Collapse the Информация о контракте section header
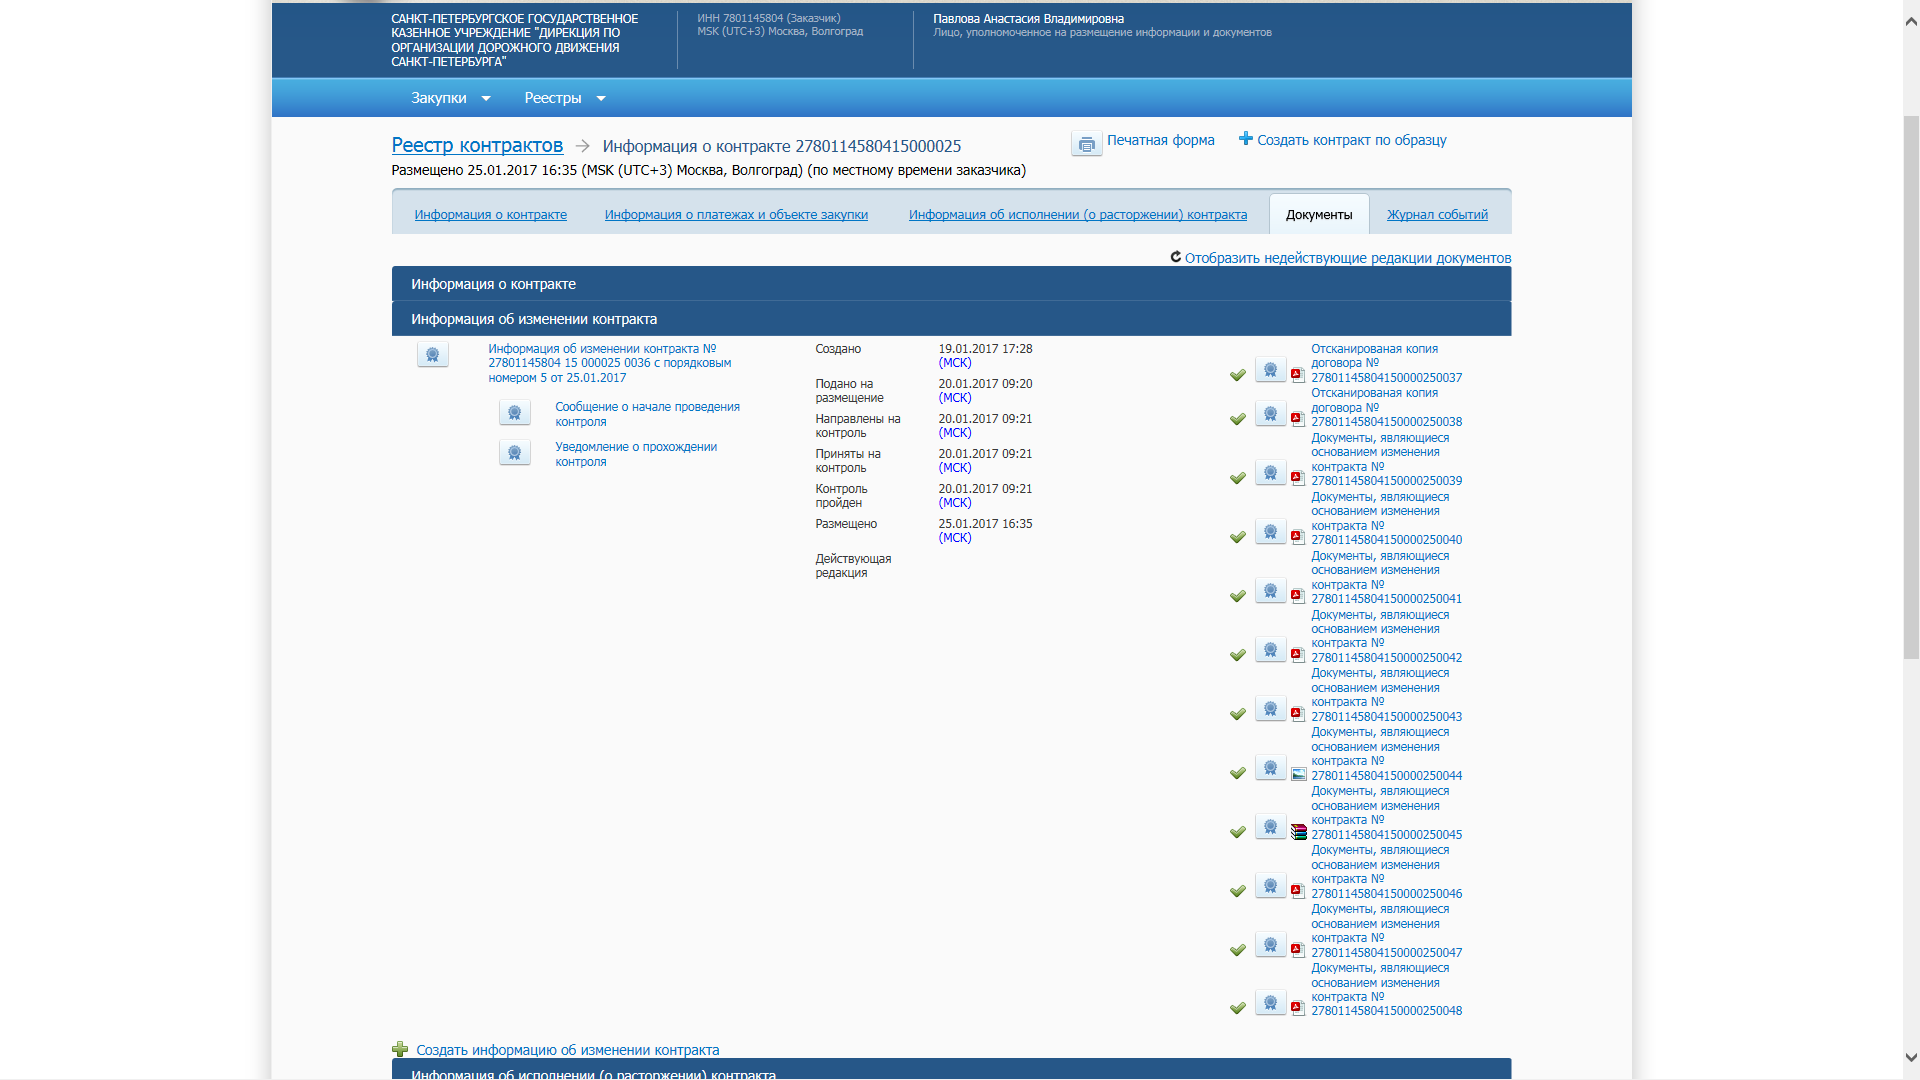The height and width of the screenshot is (1080, 1920). pyautogui.click(x=951, y=284)
